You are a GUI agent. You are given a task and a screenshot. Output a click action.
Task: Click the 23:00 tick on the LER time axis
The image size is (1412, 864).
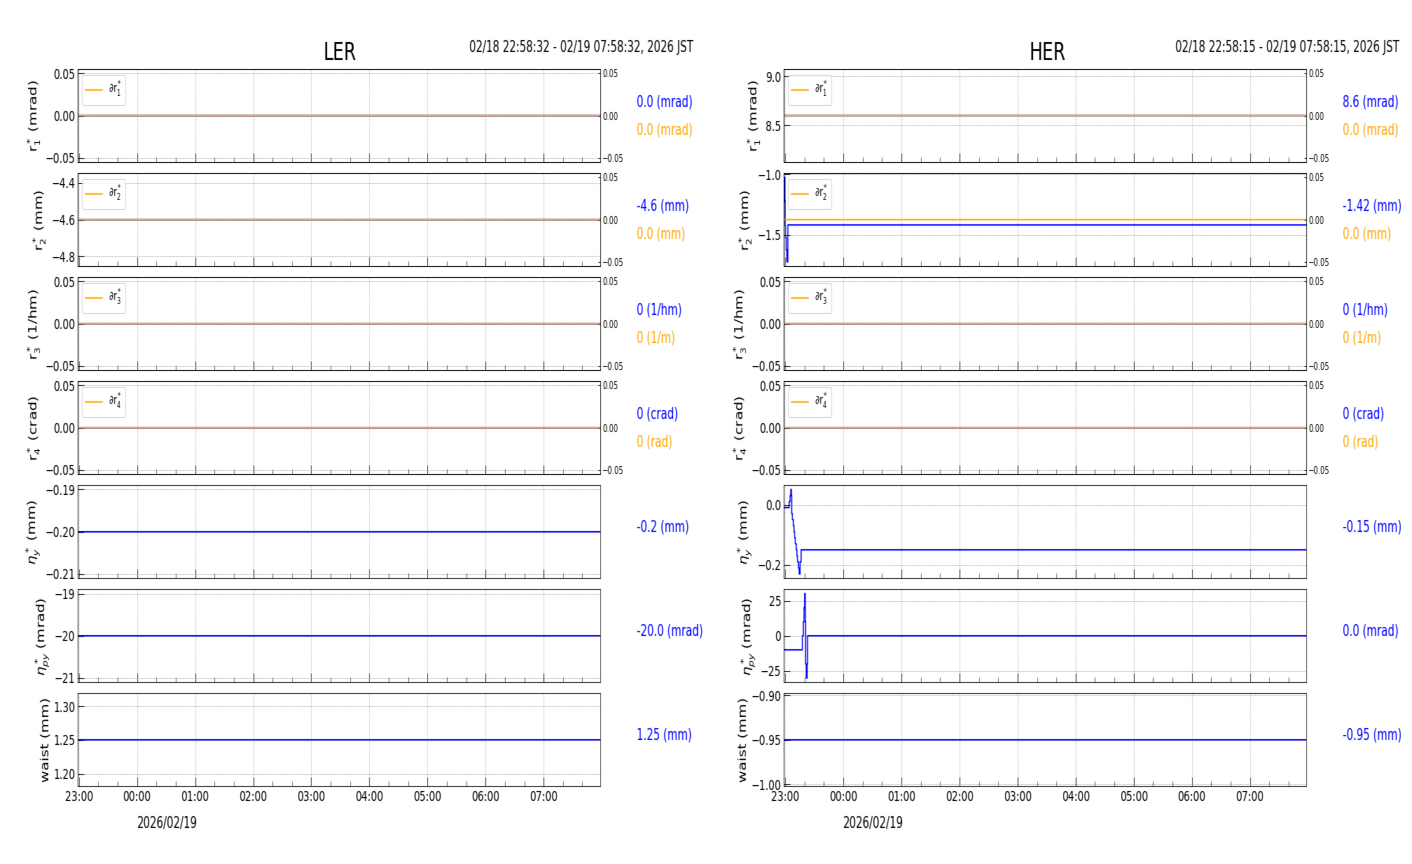click(79, 797)
